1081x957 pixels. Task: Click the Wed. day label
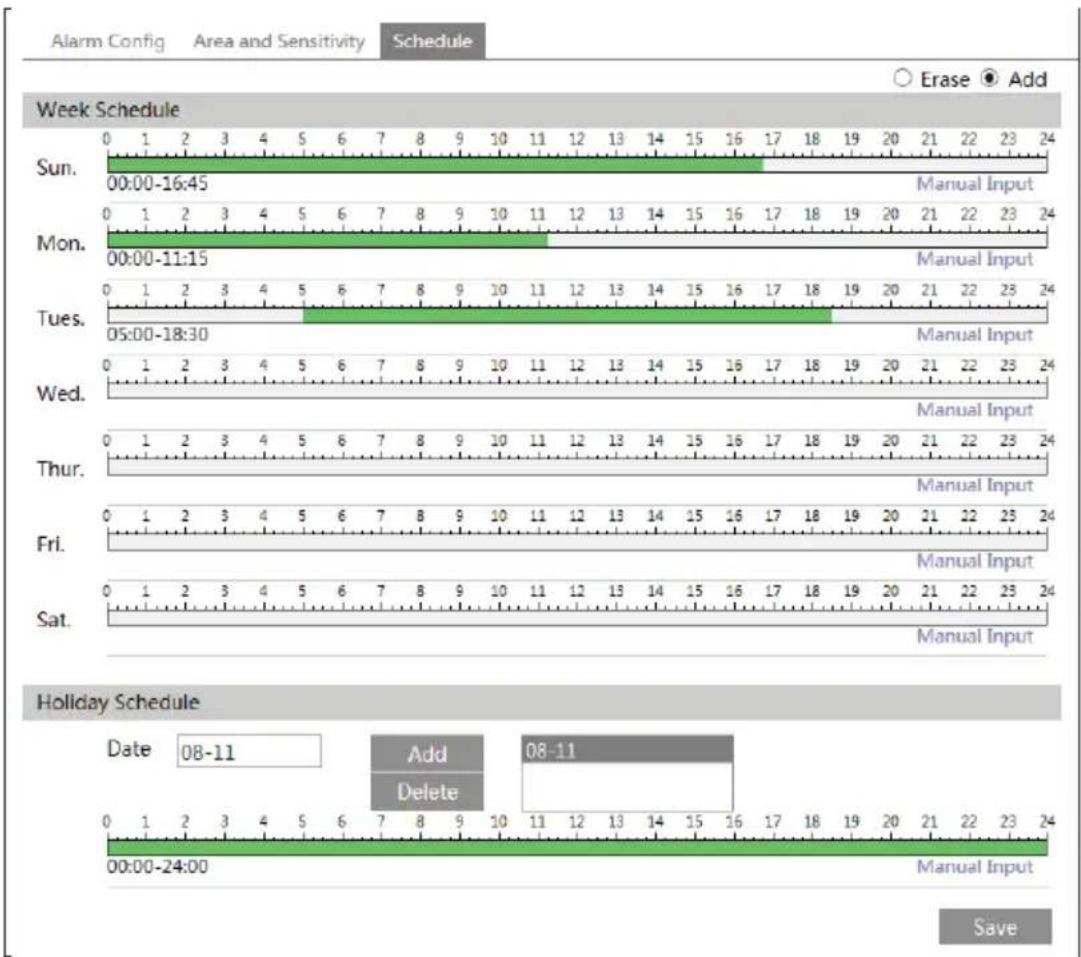coord(61,394)
